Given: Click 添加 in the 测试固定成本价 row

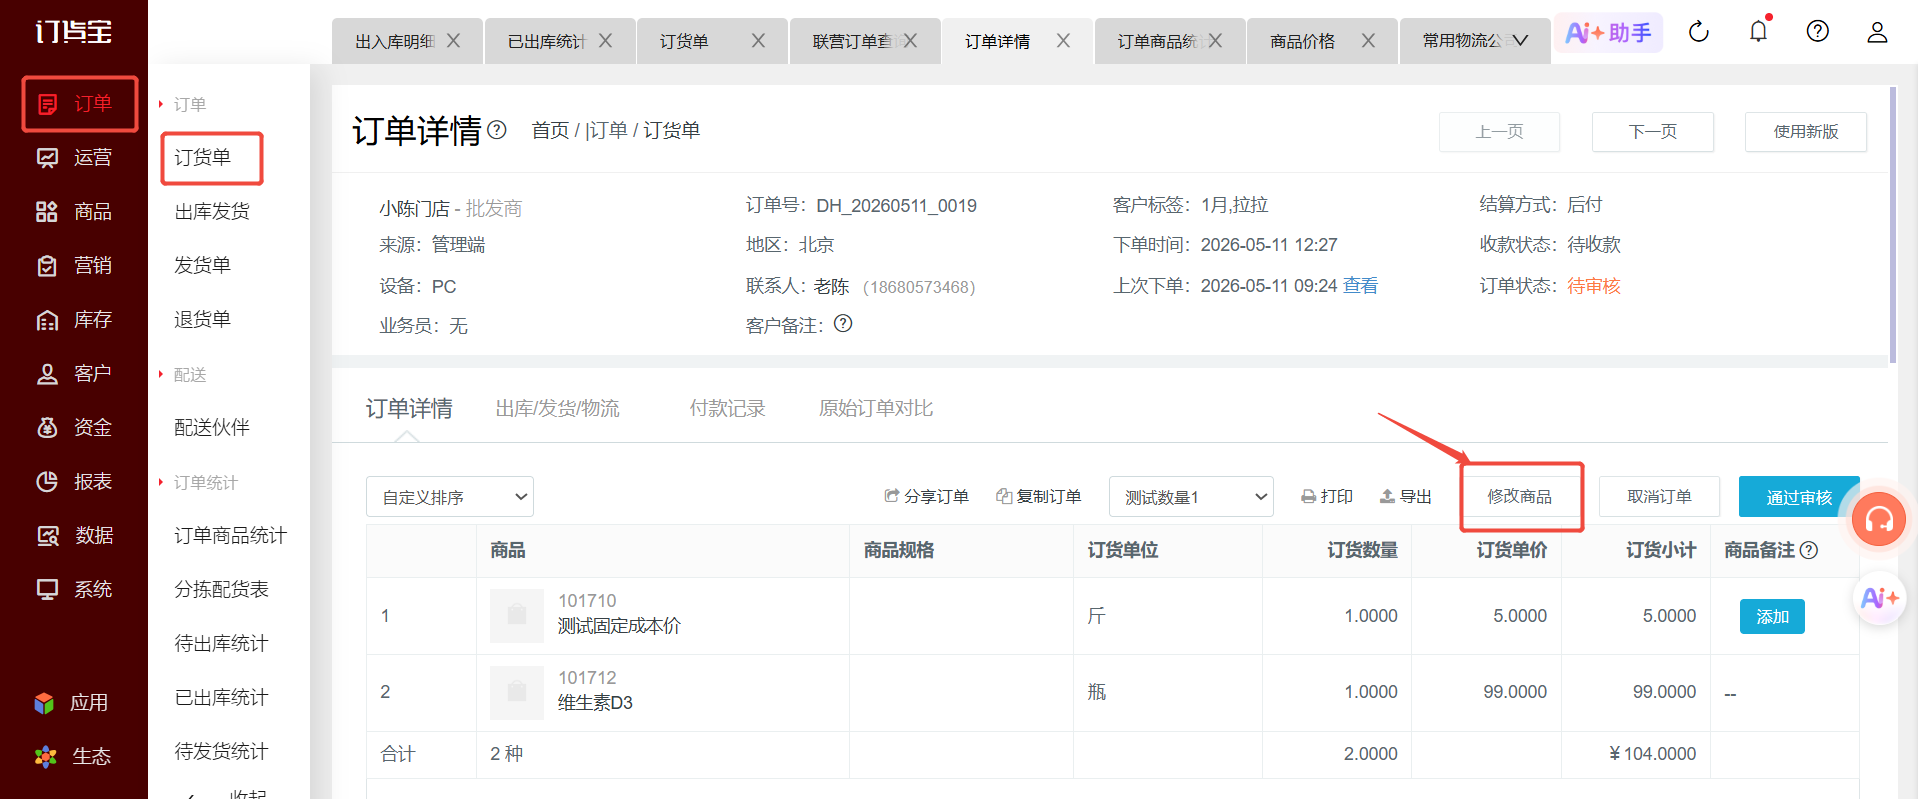Looking at the screenshot, I should coord(1772,616).
